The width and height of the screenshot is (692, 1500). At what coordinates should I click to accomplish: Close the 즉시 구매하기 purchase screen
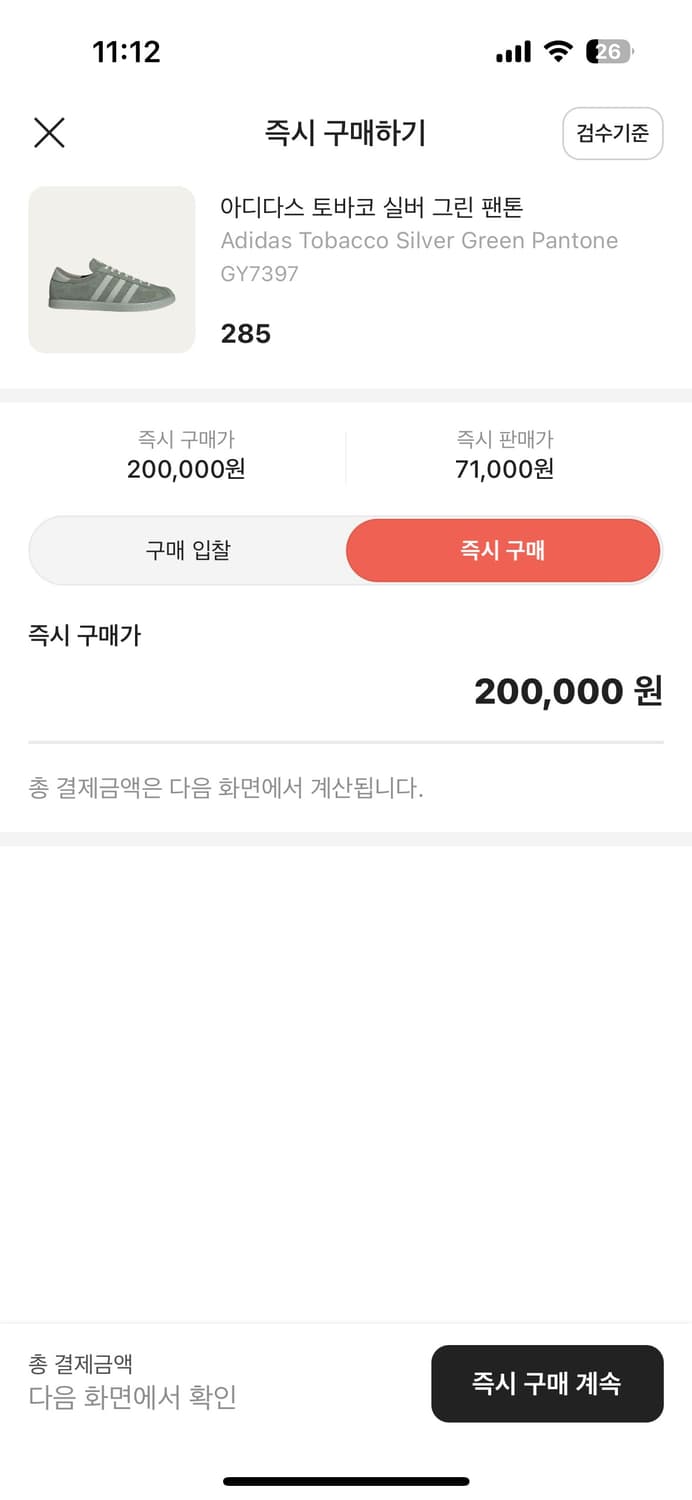click(48, 132)
